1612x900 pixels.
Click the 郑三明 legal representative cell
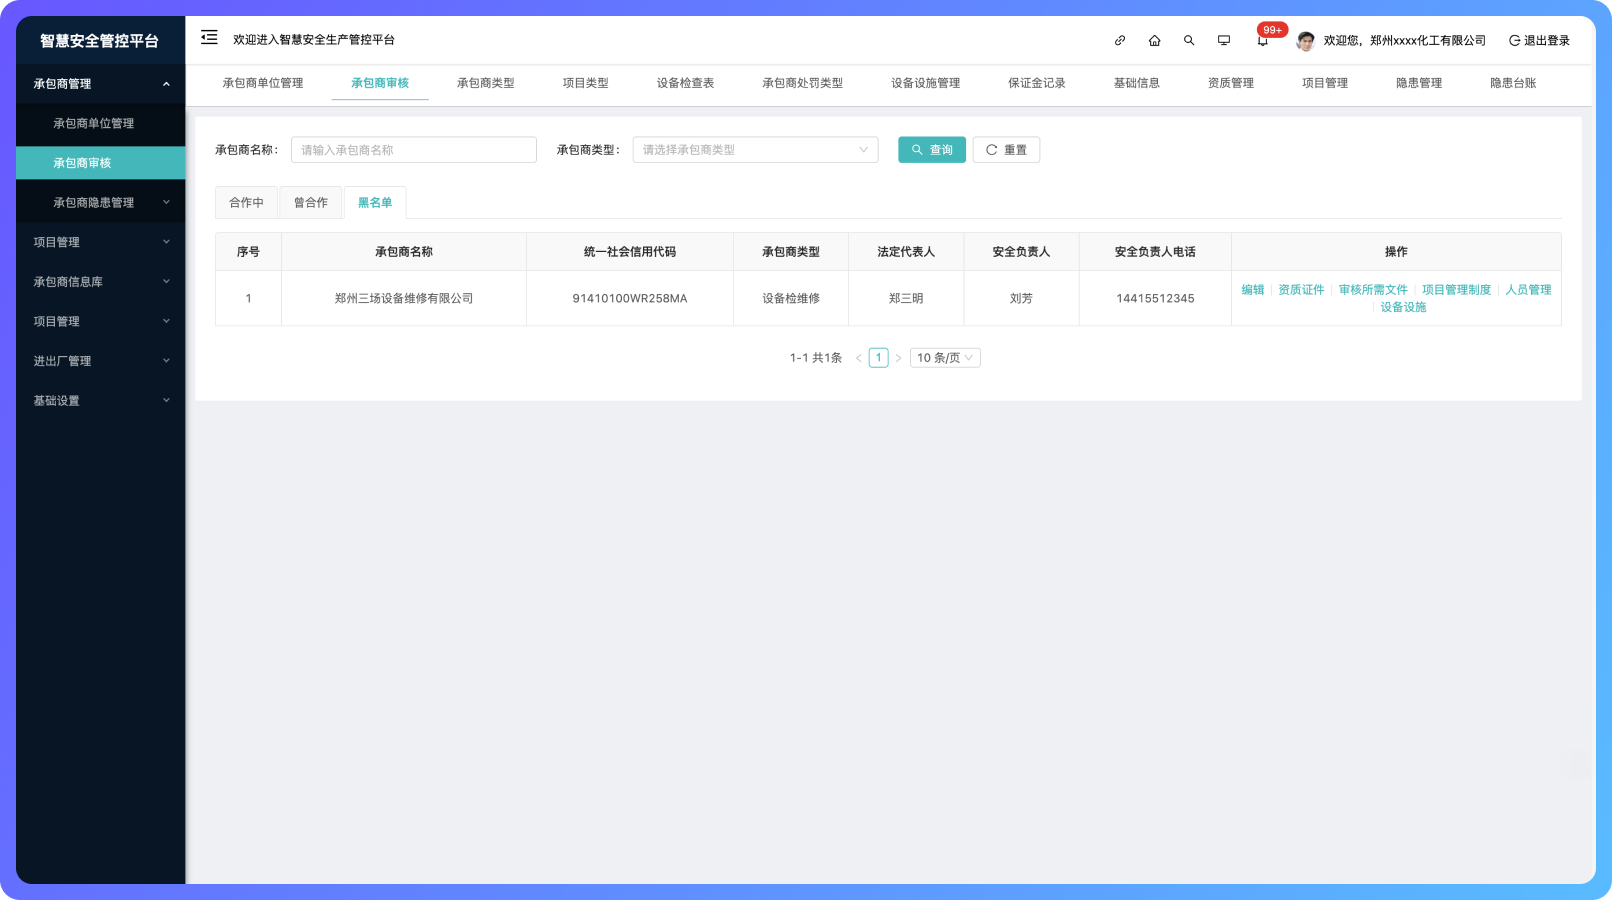(x=906, y=299)
